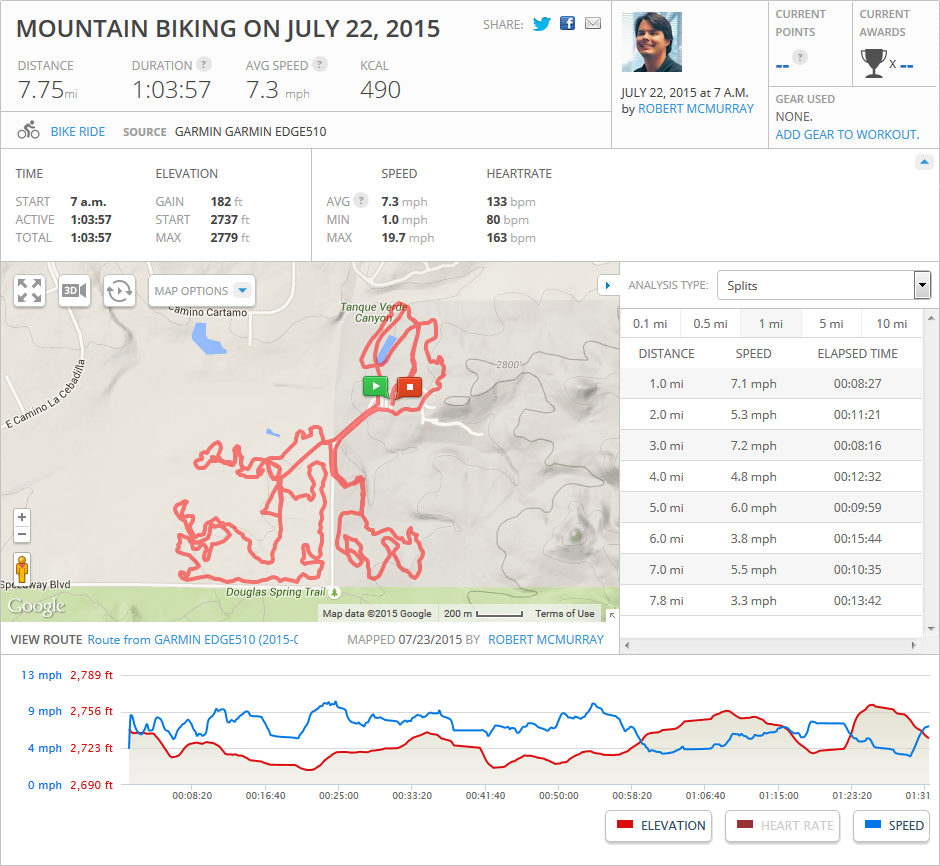
Task: Select the 0.5 mi splits tab
Action: [710, 324]
